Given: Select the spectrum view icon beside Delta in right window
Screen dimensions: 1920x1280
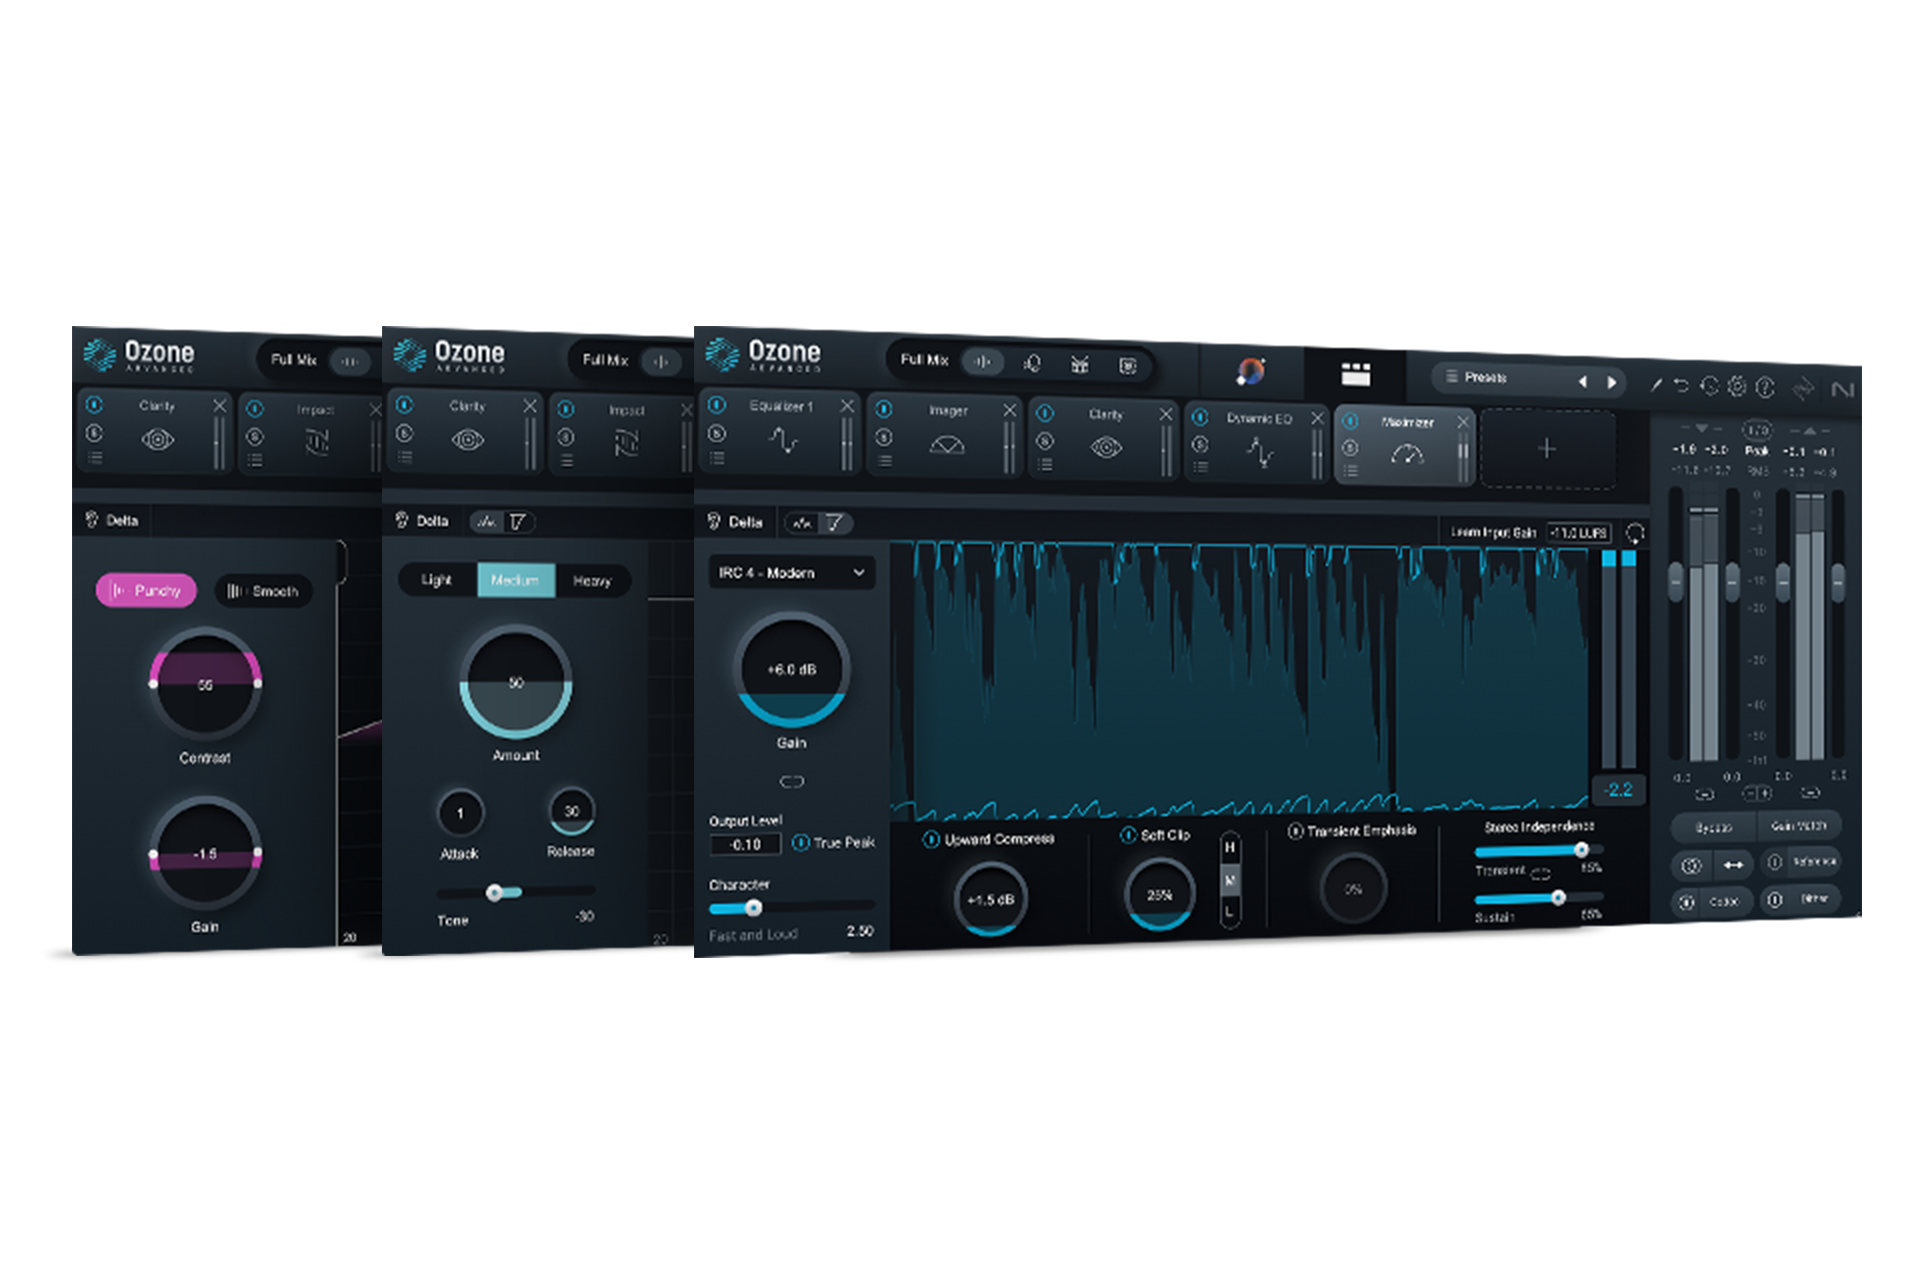Looking at the screenshot, I should 801,523.
